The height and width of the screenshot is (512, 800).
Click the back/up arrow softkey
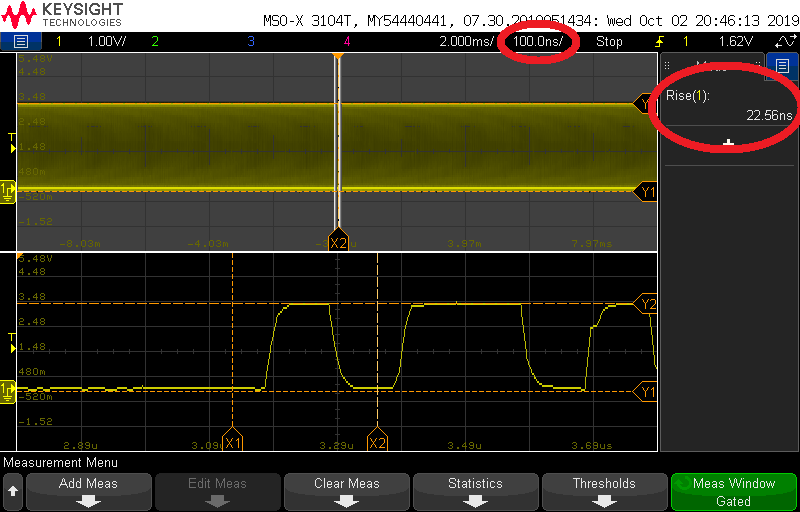pyautogui.click(x=13, y=491)
